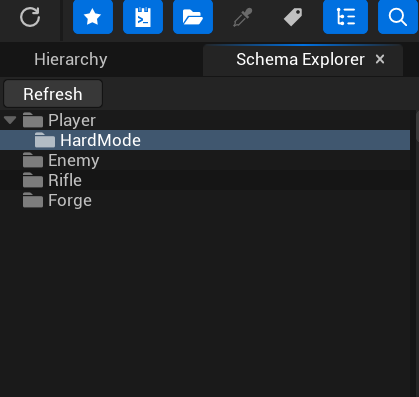Click the HardMode folder icon
419x397 pixels.
45,140
